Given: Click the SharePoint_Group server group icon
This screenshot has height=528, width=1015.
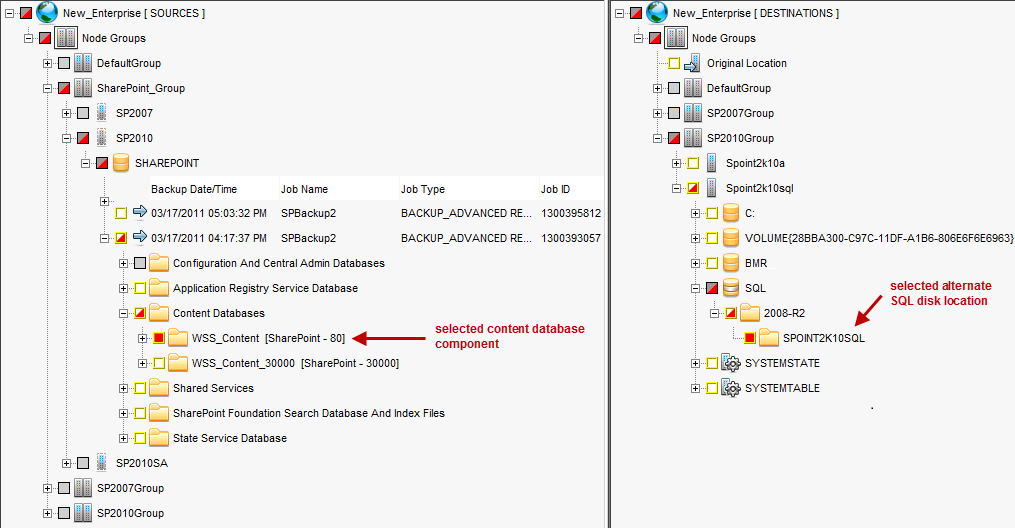Looking at the screenshot, I should (x=83, y=88).
